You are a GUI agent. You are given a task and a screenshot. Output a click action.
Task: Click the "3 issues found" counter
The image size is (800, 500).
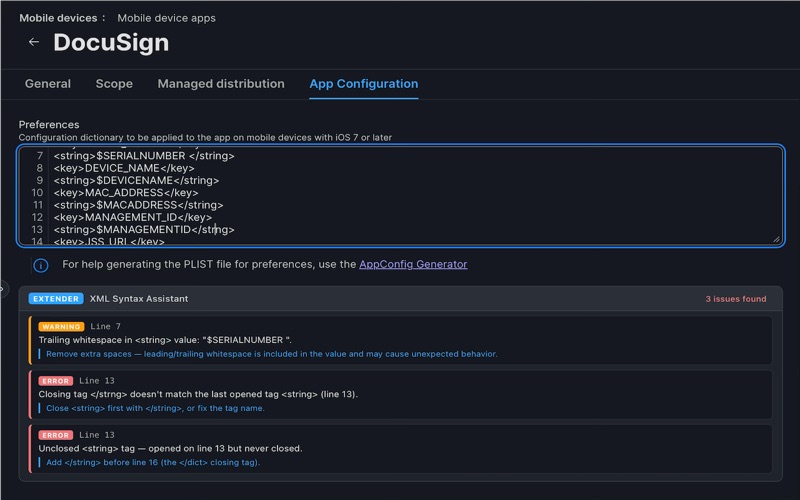click(735, 299)
